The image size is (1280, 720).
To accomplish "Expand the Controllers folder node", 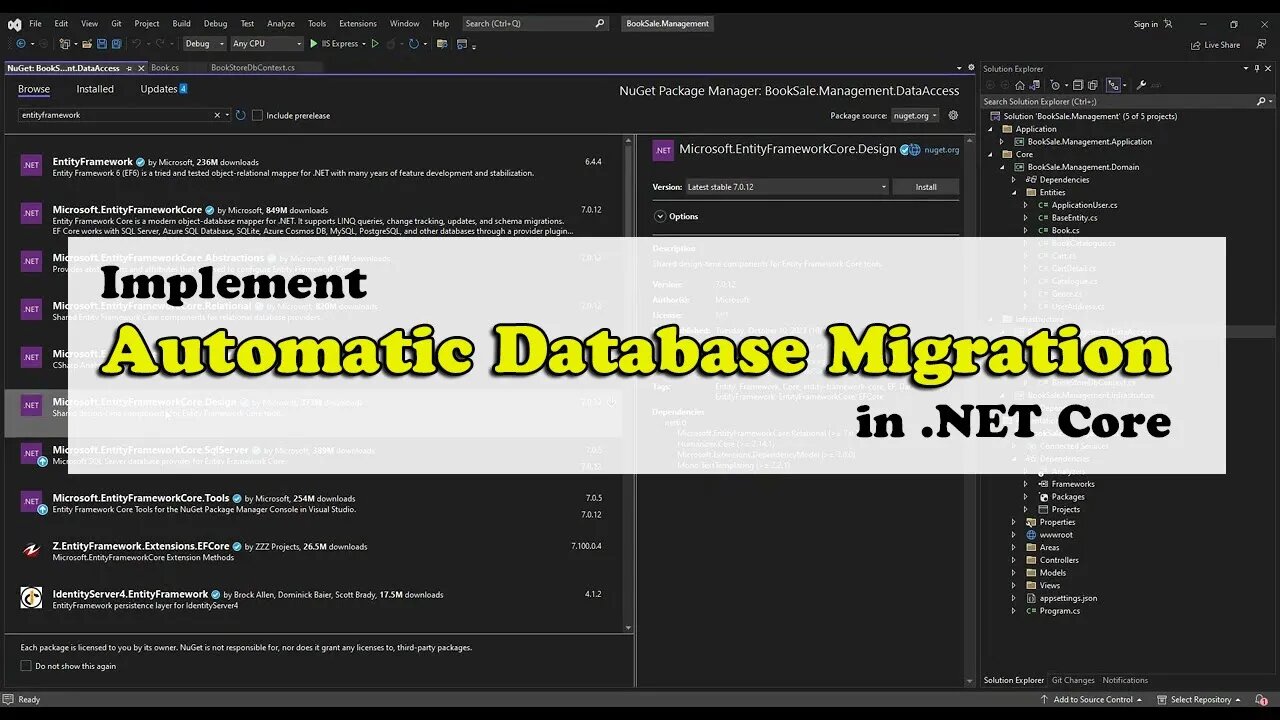I will pyautogui.click(x=1015, y=560).
